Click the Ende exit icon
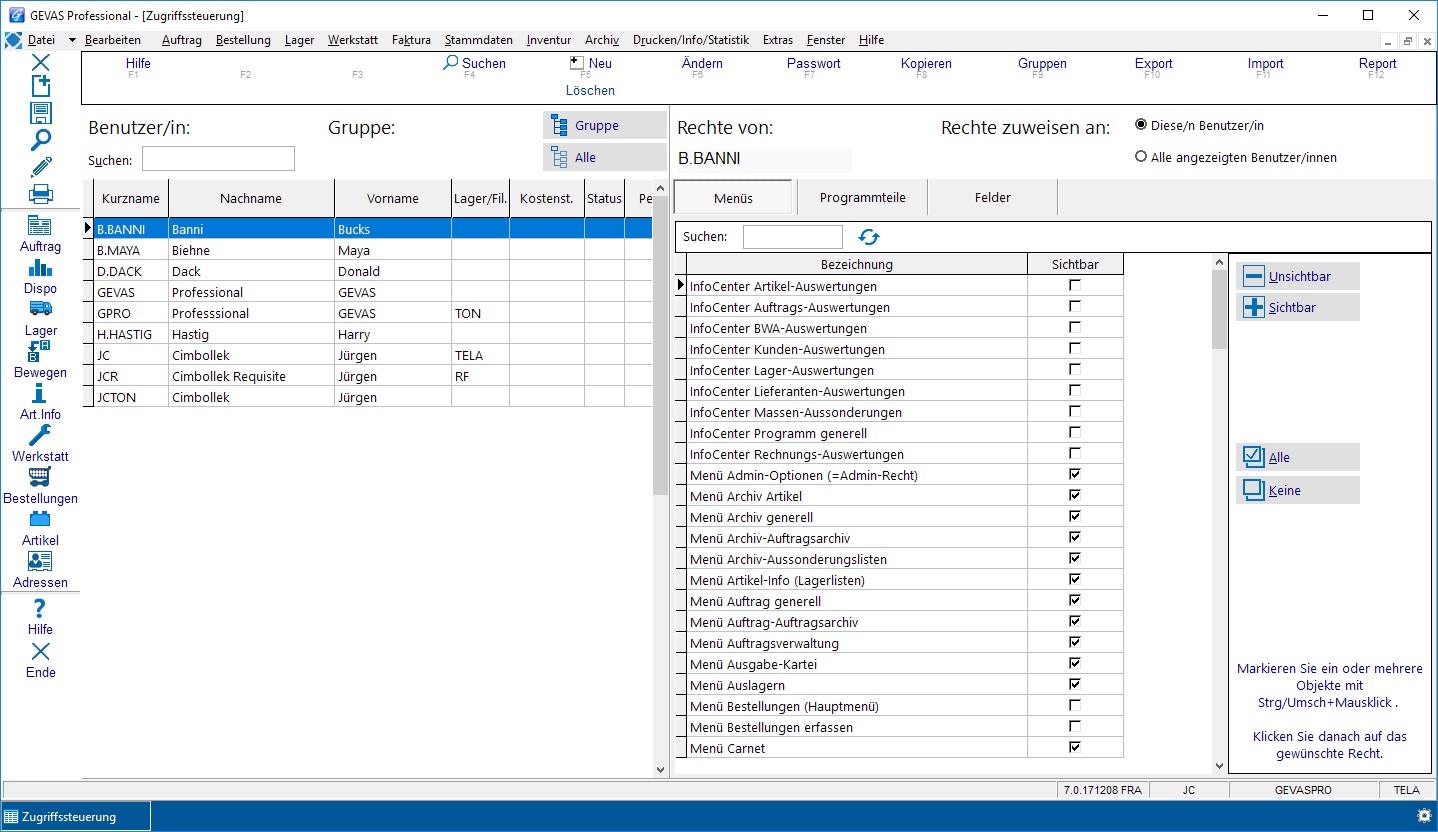1438x832 pixels. [x=40, y=652]
